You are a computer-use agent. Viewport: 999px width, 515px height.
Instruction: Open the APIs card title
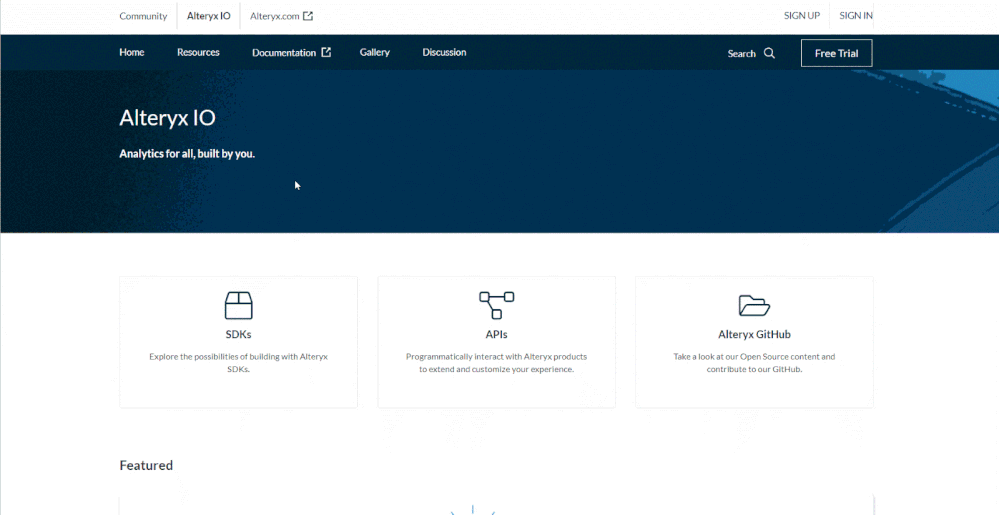coord(496,334)
